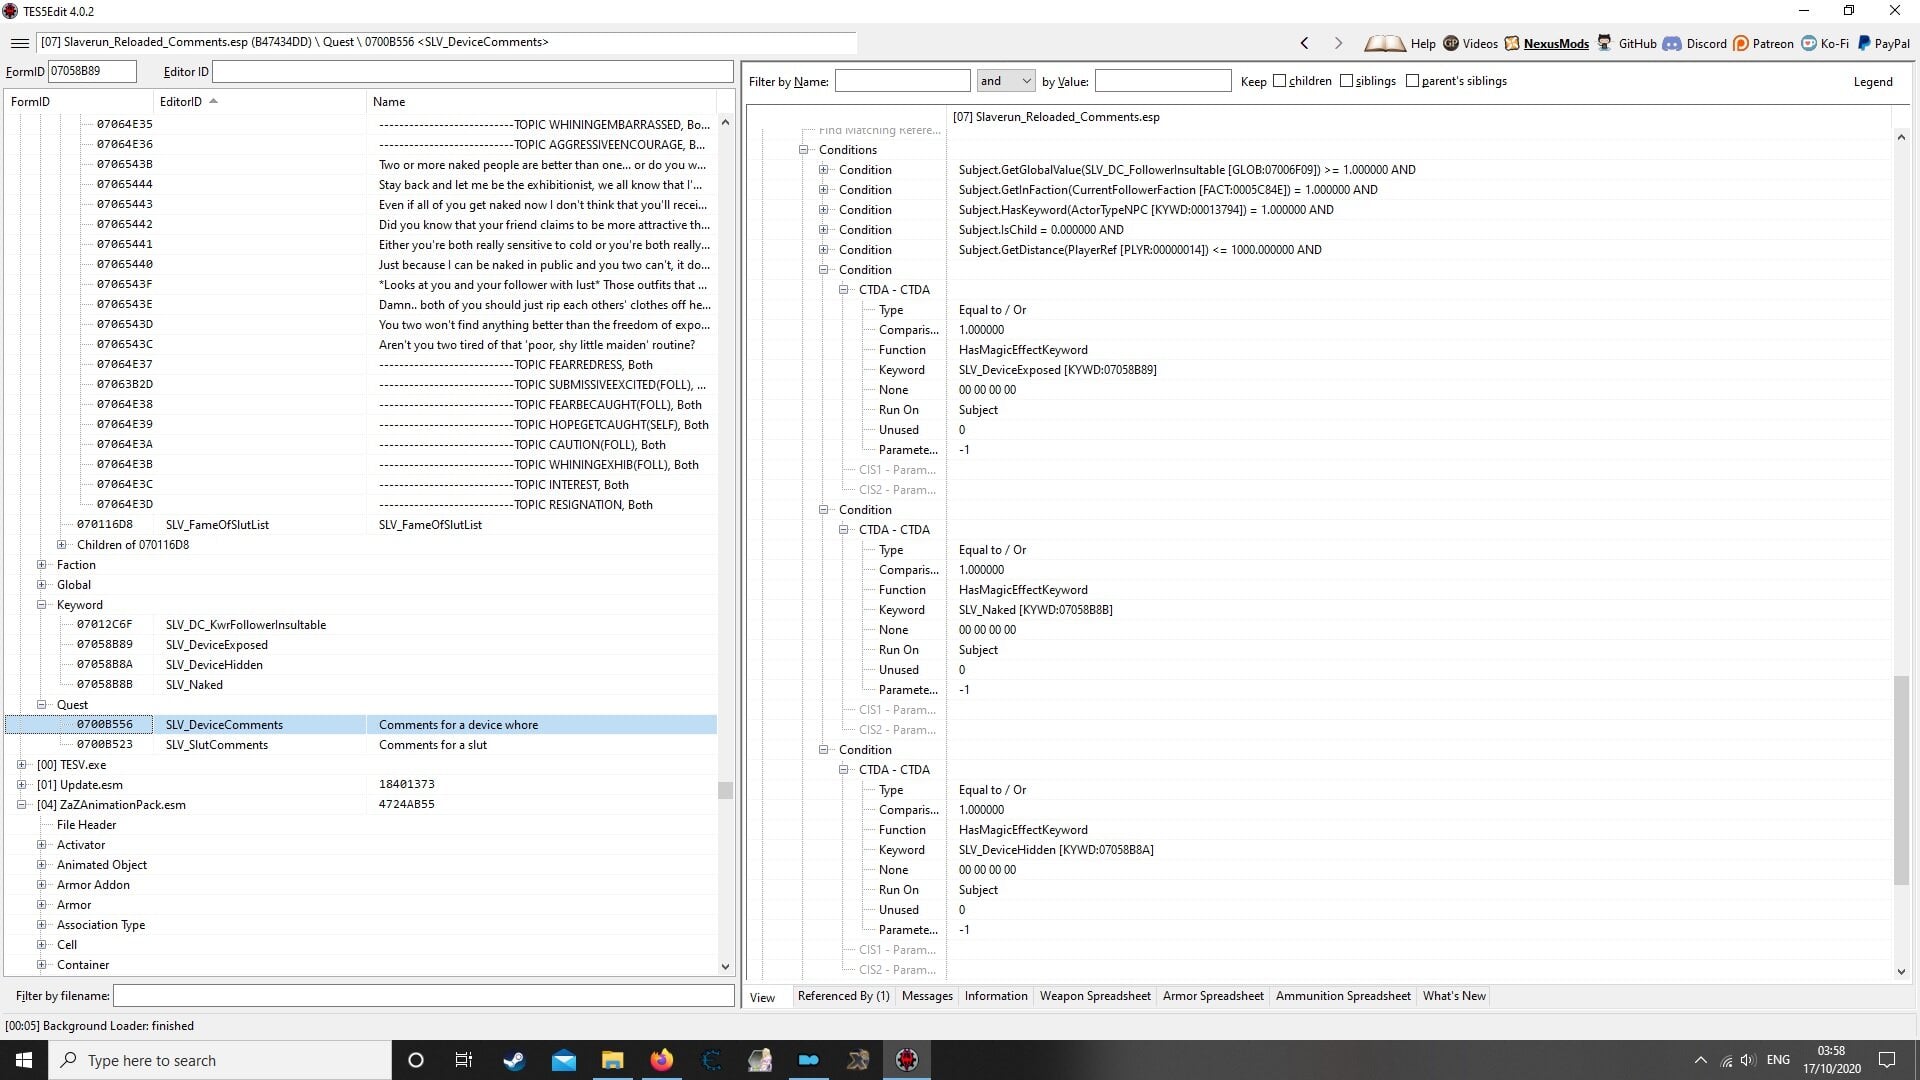Collapse the Conditions node

click(804, 150)
